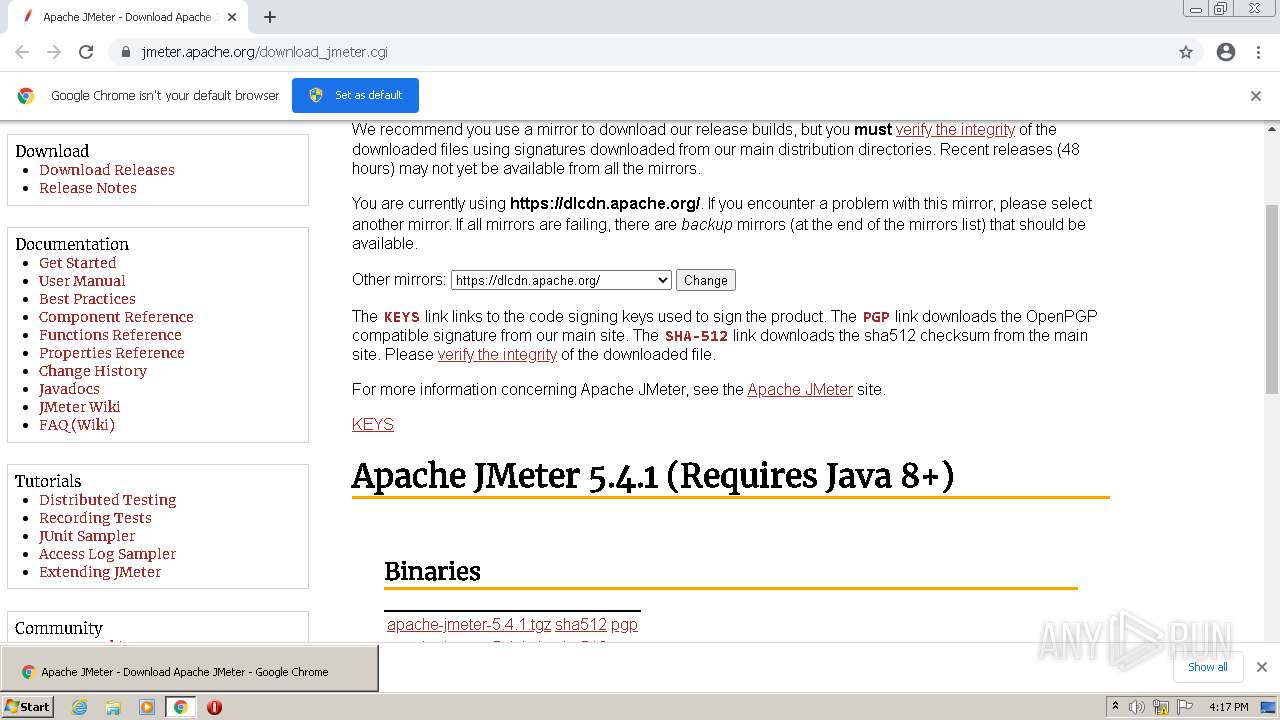This screenshot has width=1280, height=720.
Task: Show hidden tray icons arrow
Action: pyautogui.click(x=1115, y=706)
